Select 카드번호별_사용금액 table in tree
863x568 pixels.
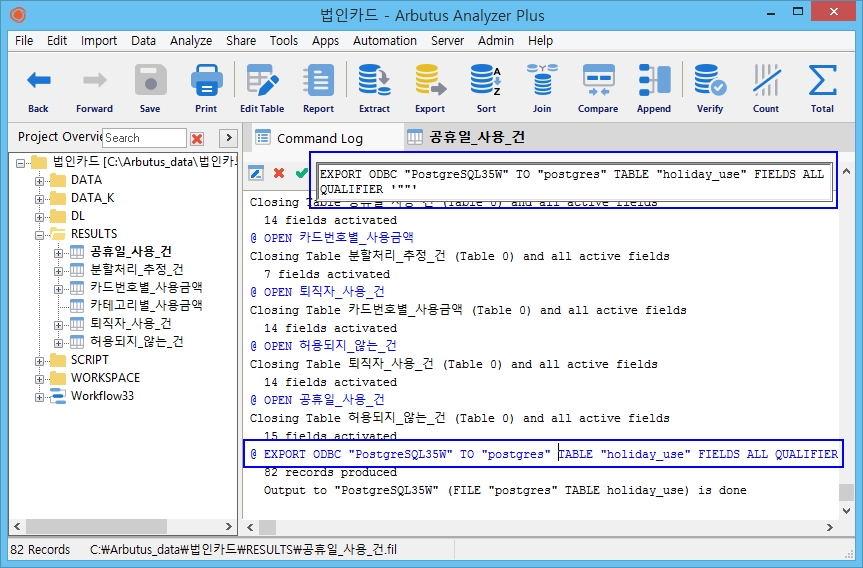click(x=146, y=287)
